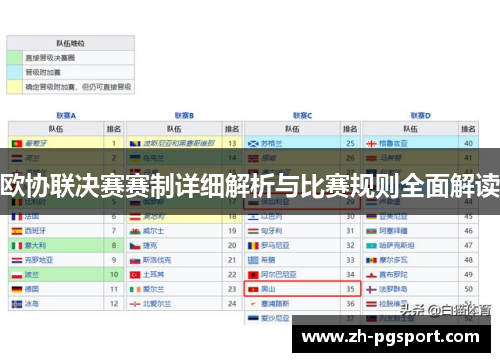The width and height of the screenshot is (500, 362).
Task: Open the 黑山 team link
Action: tap(268, 289)
